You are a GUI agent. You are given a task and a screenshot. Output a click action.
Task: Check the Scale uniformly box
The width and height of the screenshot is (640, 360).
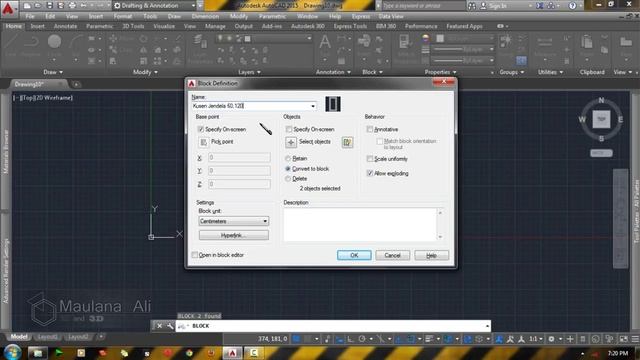(x=370, y=158)
